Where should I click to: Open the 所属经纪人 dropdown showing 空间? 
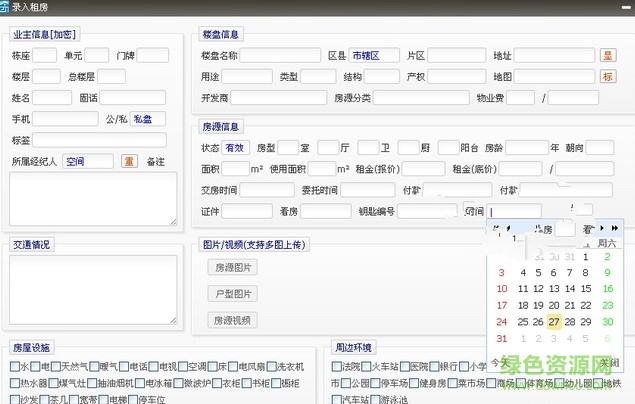[x=87, y=161]
